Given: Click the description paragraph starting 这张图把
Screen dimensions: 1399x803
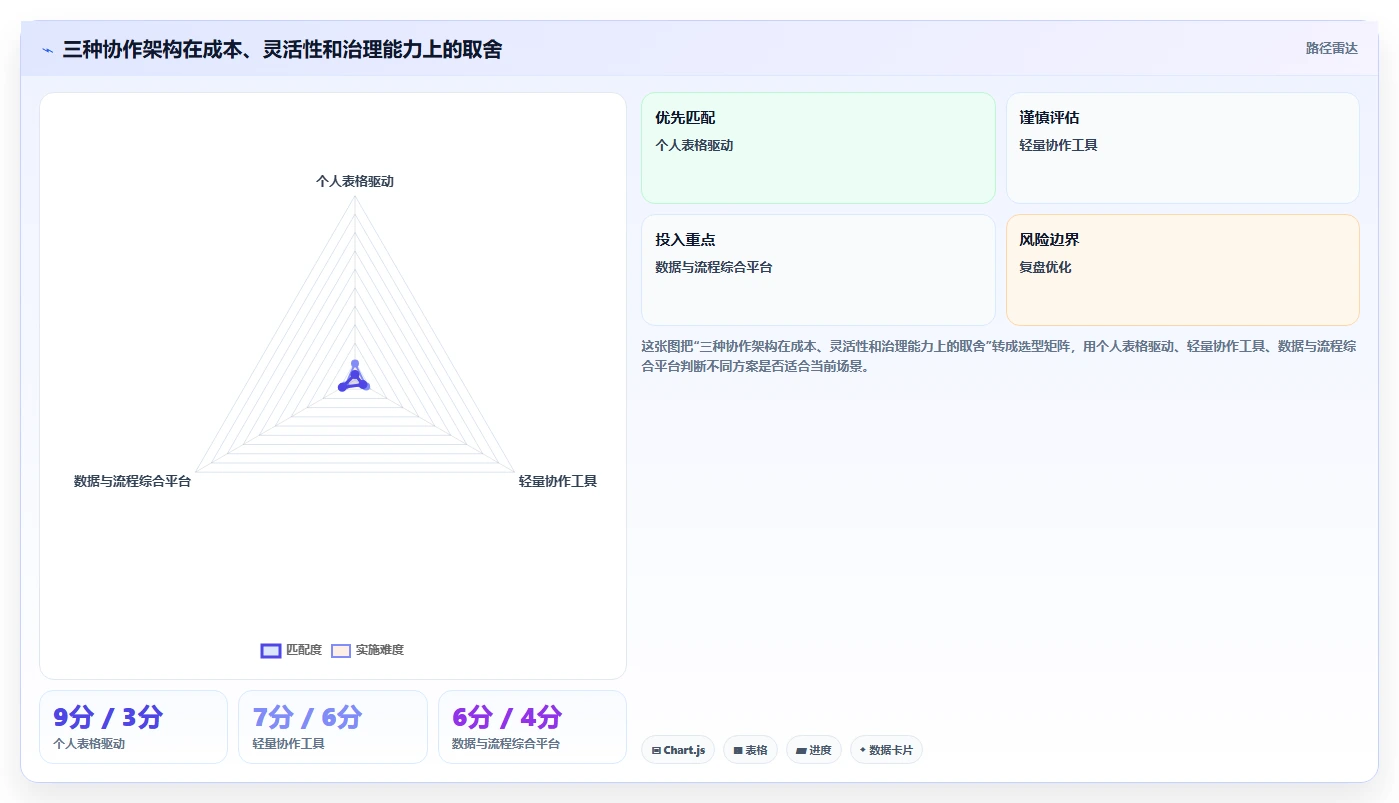Looking at the screenshot, I should pos(998,356).
